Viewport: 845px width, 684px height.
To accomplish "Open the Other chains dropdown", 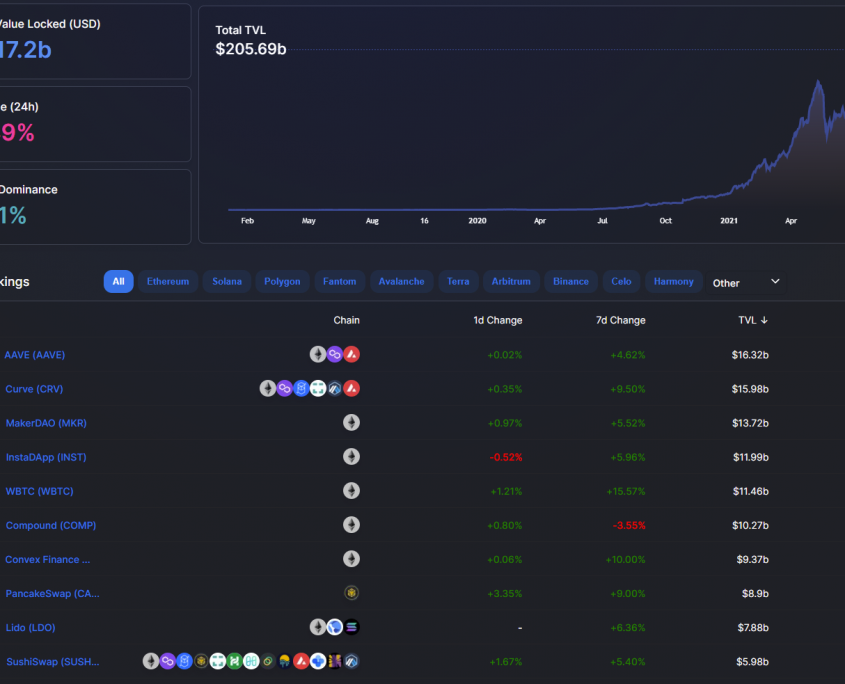I will click(746, 283).
